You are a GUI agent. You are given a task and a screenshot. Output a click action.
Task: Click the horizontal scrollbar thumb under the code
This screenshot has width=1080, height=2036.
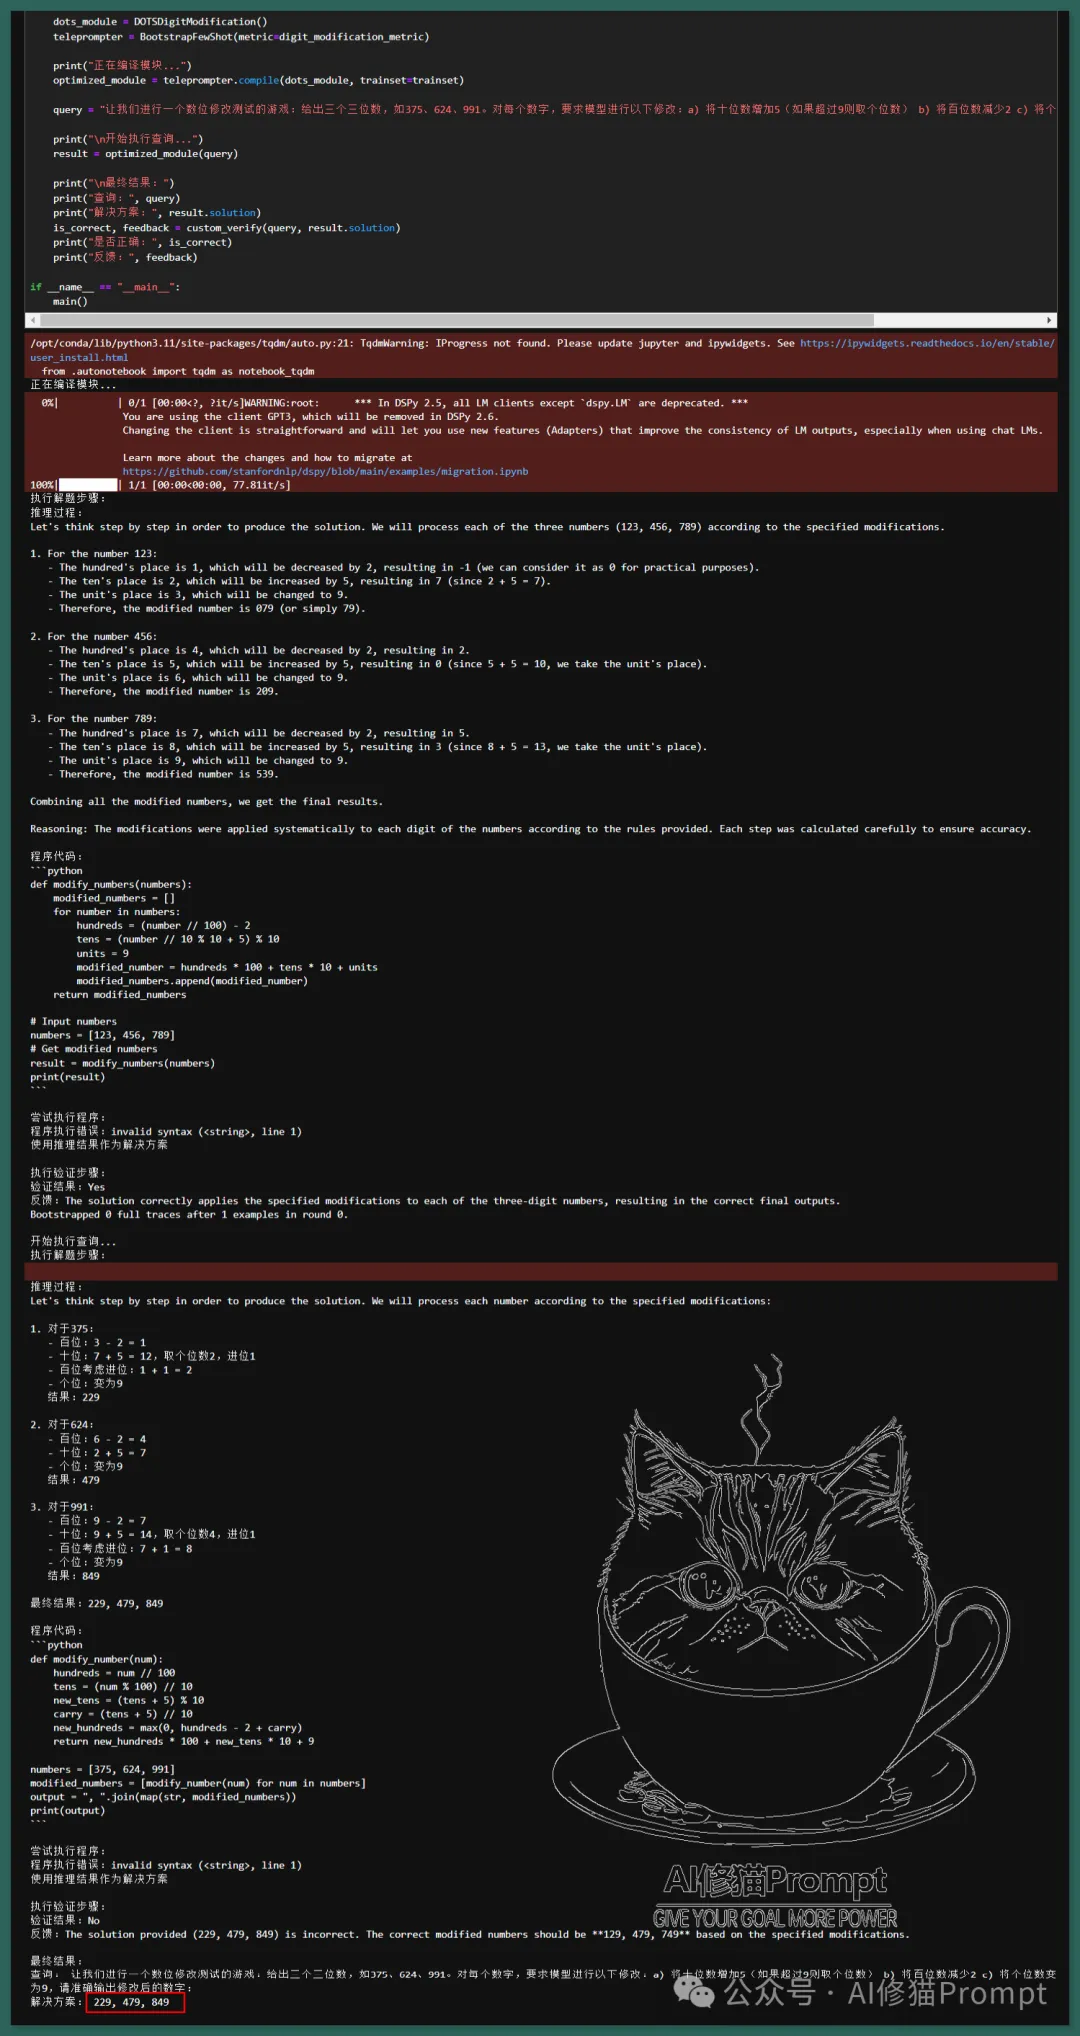tap(456, 321)
